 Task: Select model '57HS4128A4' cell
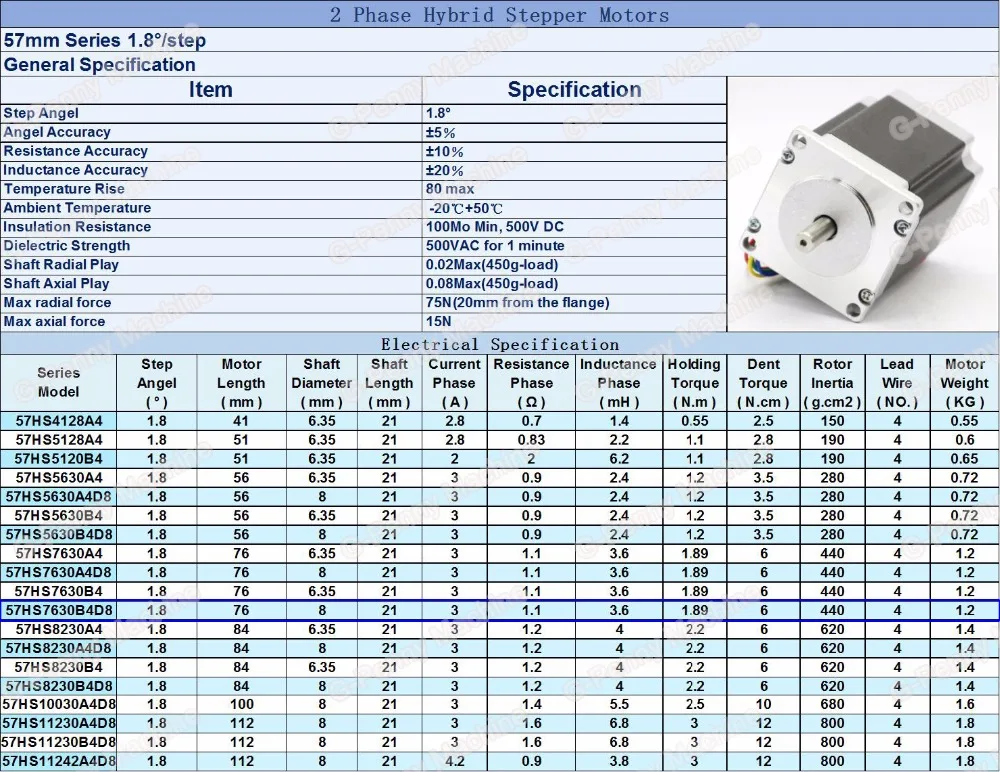(59, 421)
